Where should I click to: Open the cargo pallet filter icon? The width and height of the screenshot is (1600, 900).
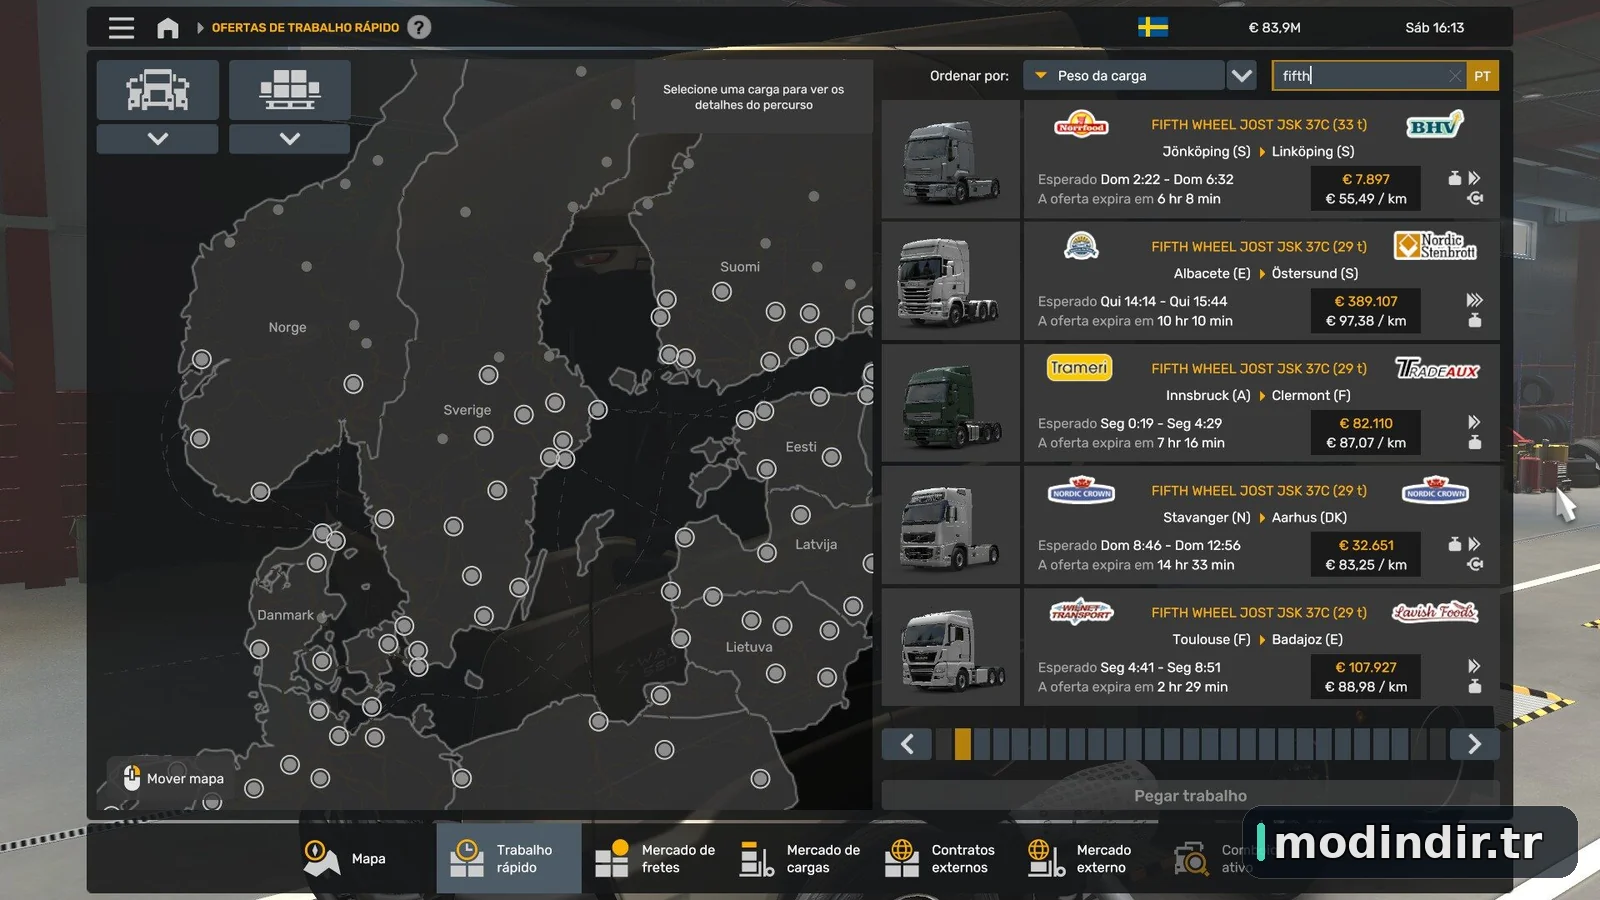[x=290, y=90]
